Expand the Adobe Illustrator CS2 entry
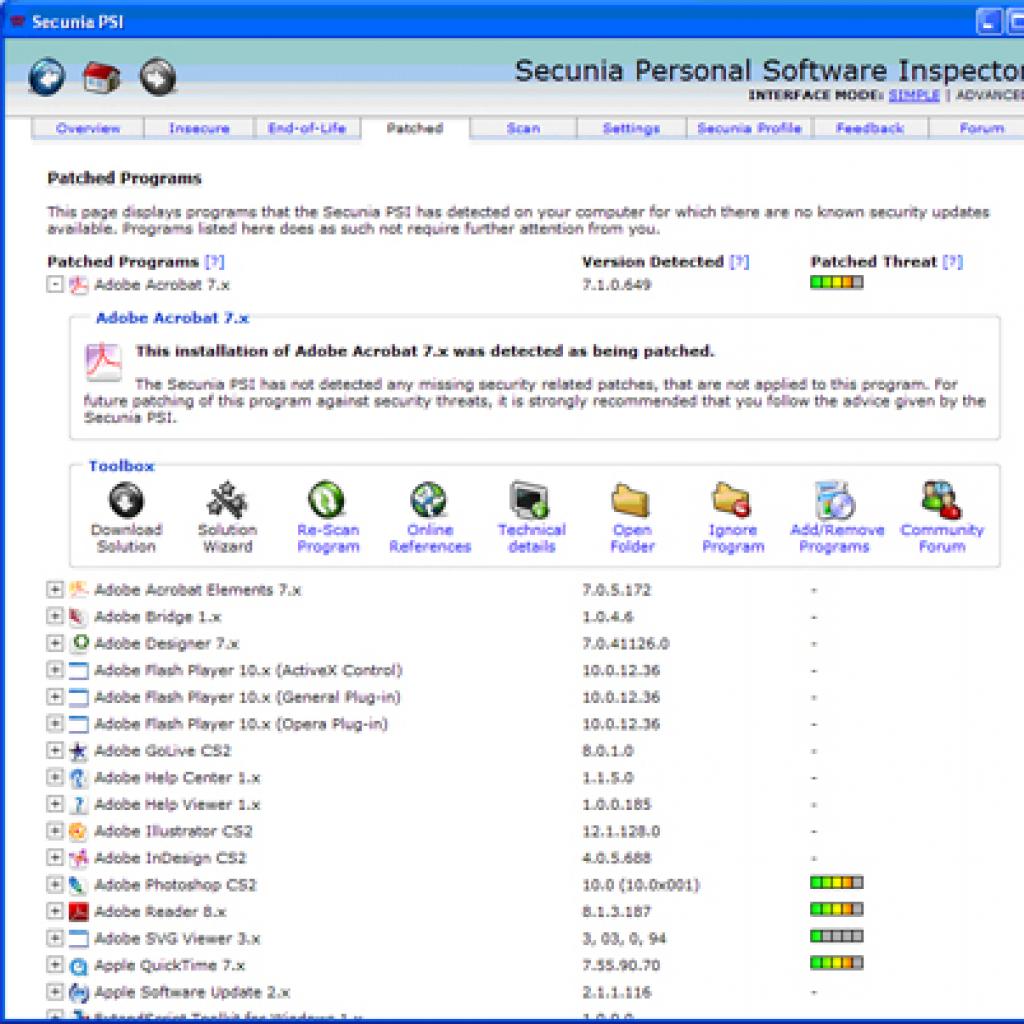The width and height of the screenshot is (1024, 1024). click(55, 831)
